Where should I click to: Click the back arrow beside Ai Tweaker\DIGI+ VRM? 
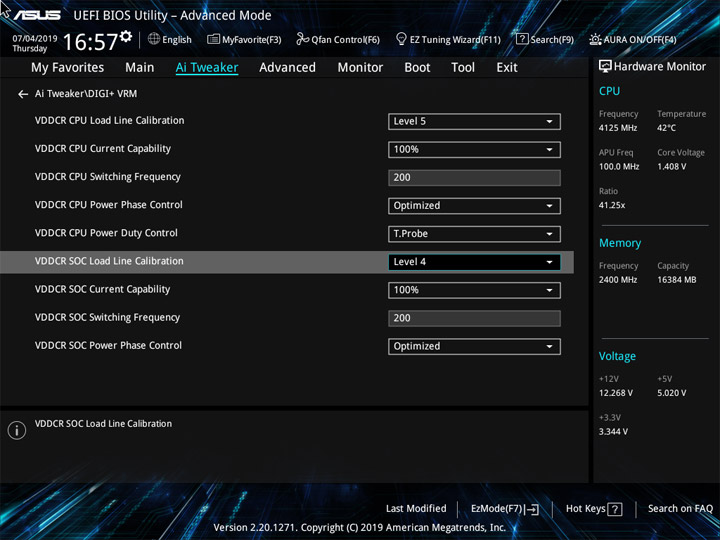tap(23, 94)
